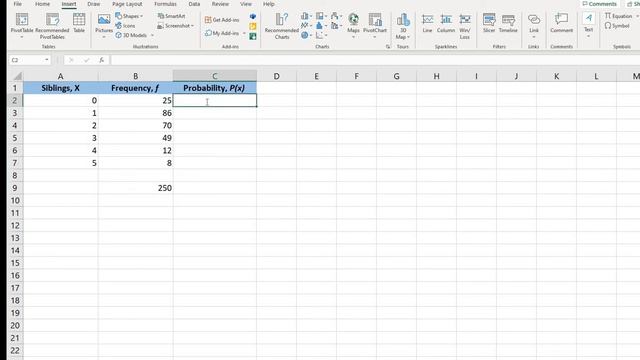Insert a hierarchy chart
This screenshot has height=360, width=640.
tap(321, 16)
